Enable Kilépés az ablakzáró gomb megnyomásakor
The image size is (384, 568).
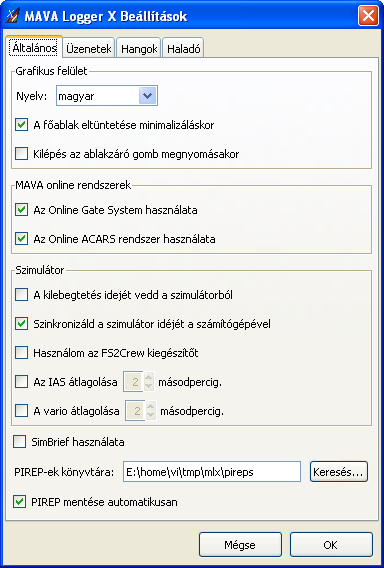[x=21, y=154]
